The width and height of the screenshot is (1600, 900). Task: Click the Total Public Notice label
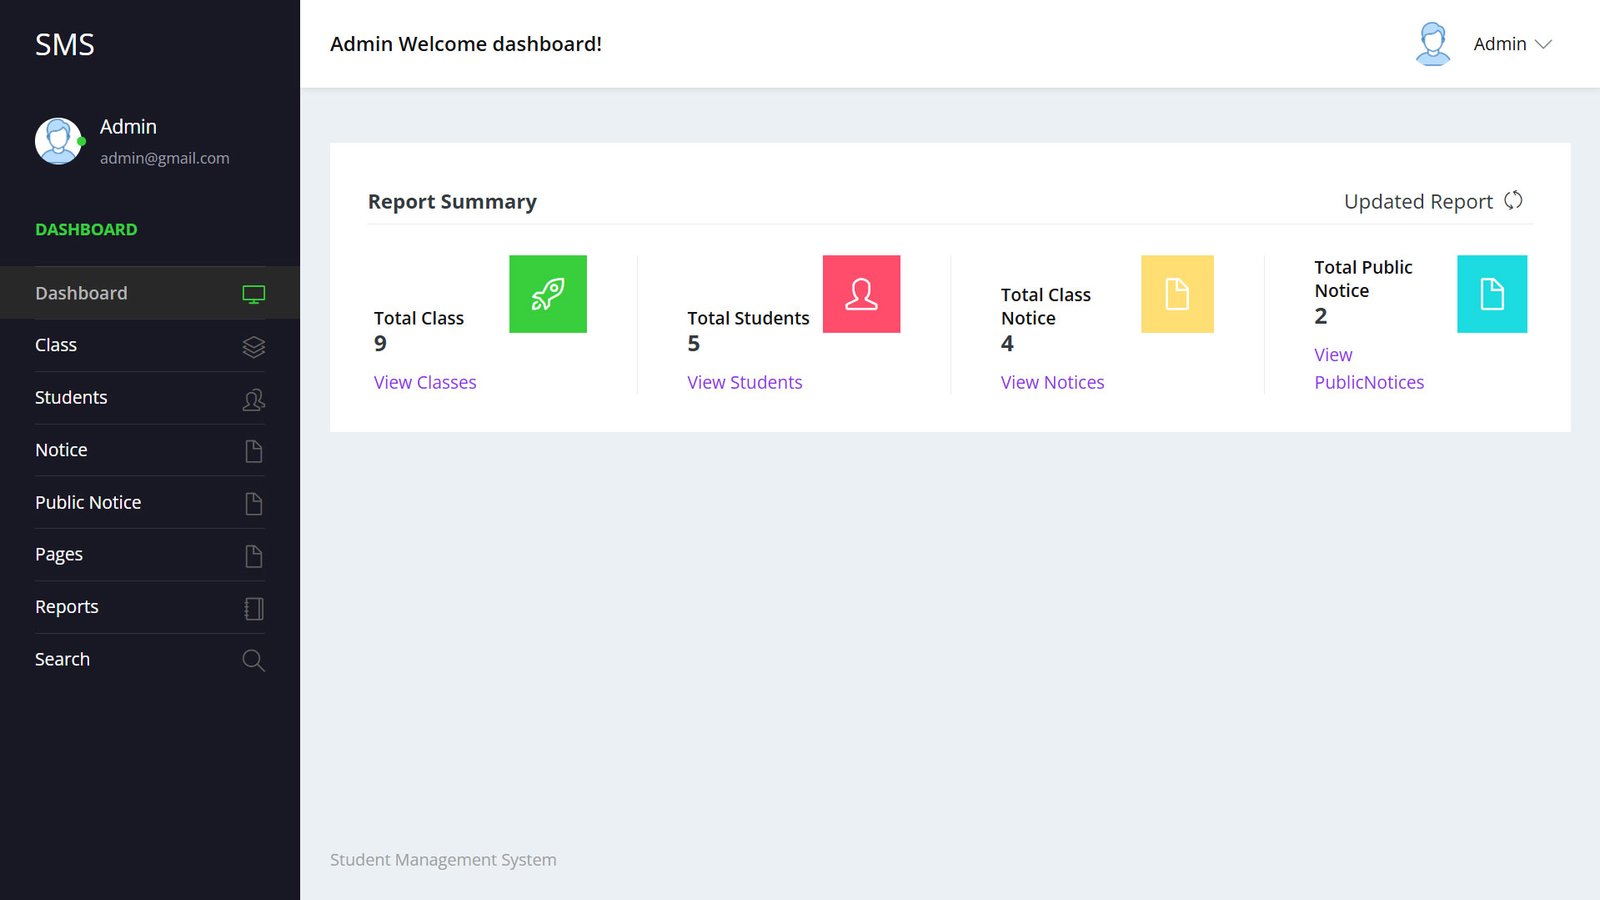(x=1363, y=279)
